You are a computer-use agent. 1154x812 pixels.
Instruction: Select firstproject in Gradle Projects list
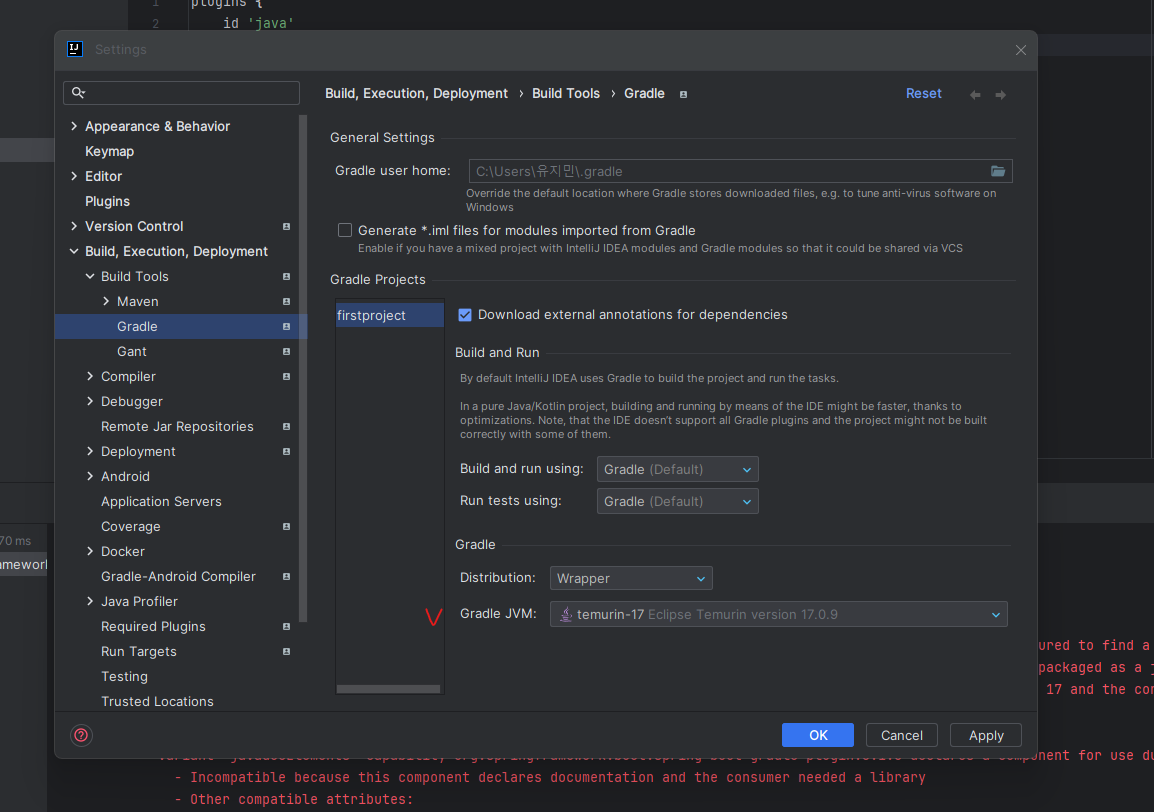[390, 315]
